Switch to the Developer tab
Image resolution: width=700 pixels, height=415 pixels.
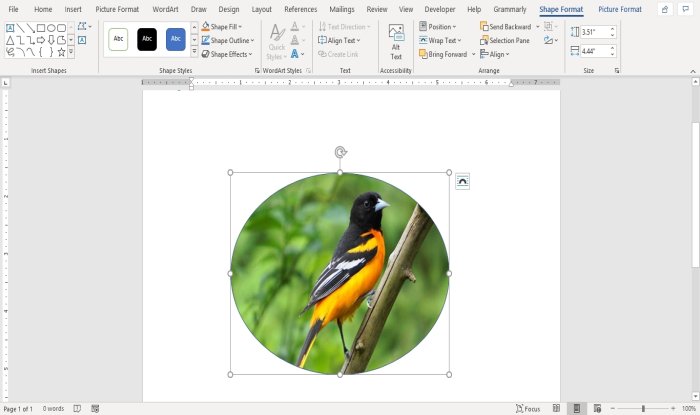point(440,9)
